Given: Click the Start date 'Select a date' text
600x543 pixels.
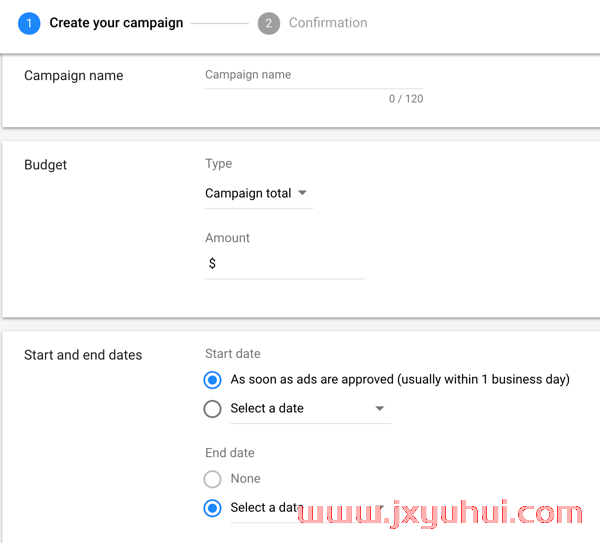Looking at the screenshot, I should [267, 408].
